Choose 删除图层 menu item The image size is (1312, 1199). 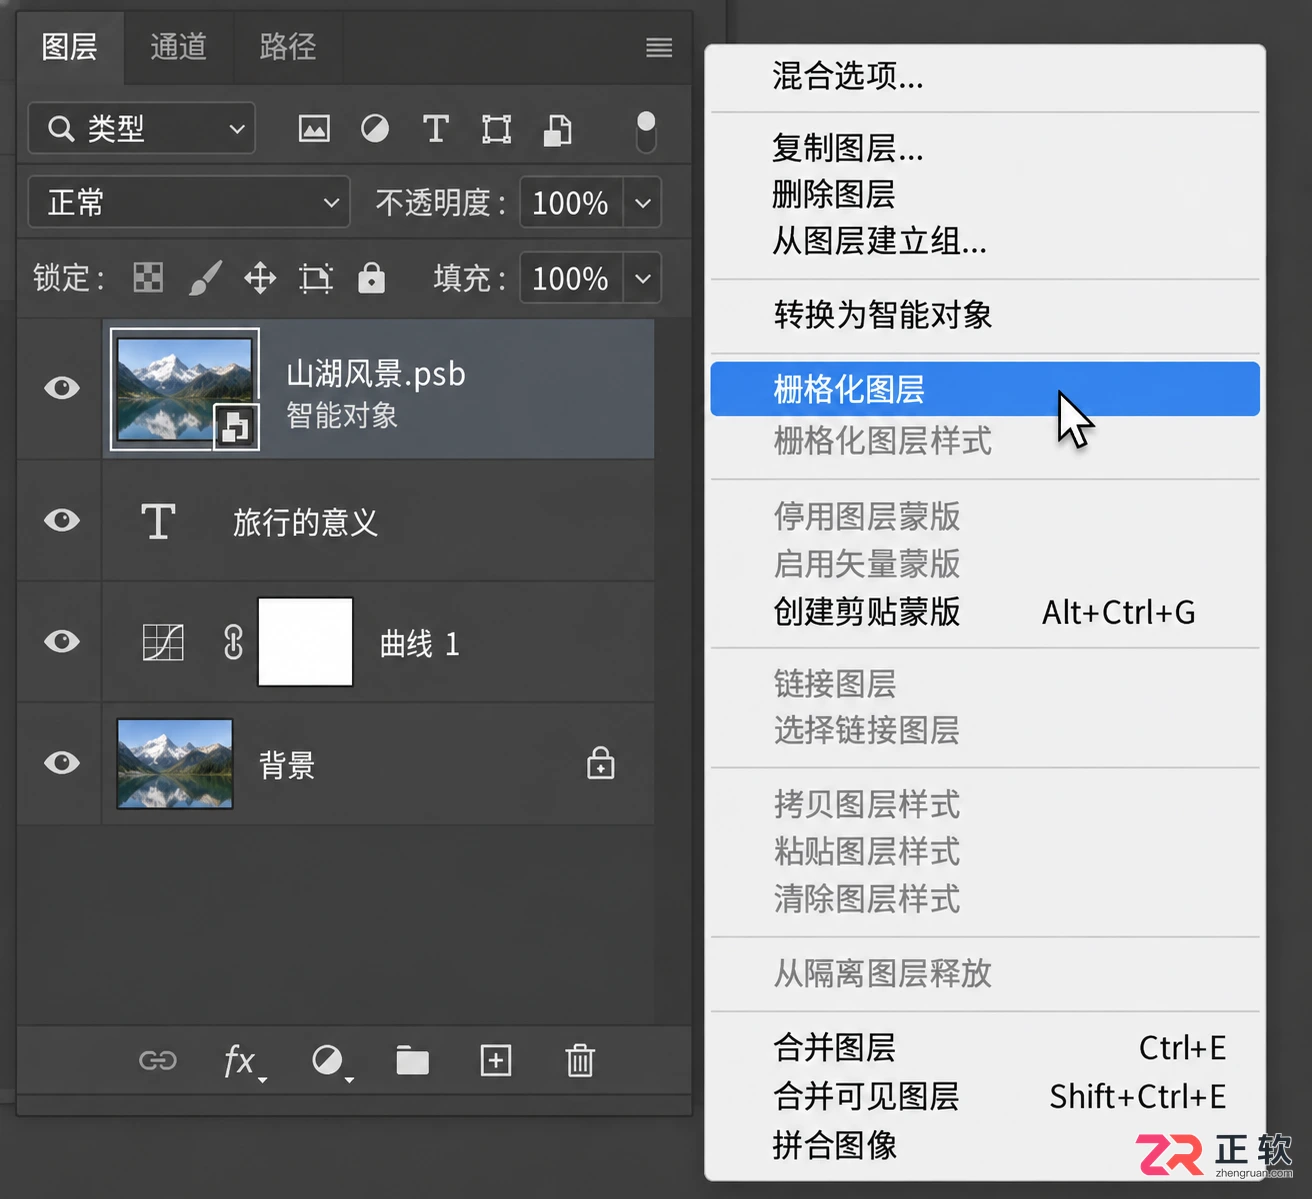(x=985, y=194)
